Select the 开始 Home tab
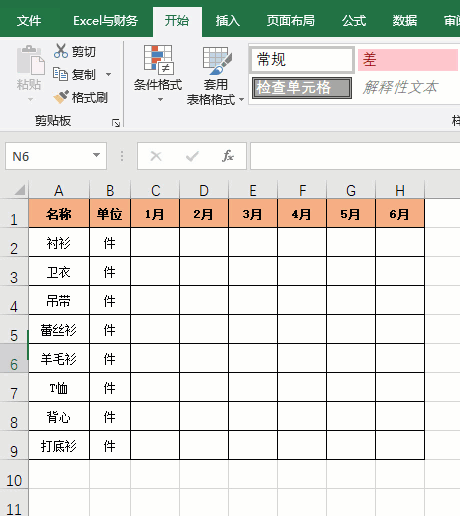The width and height of the screenshot is (460, 516). point(177,21)
